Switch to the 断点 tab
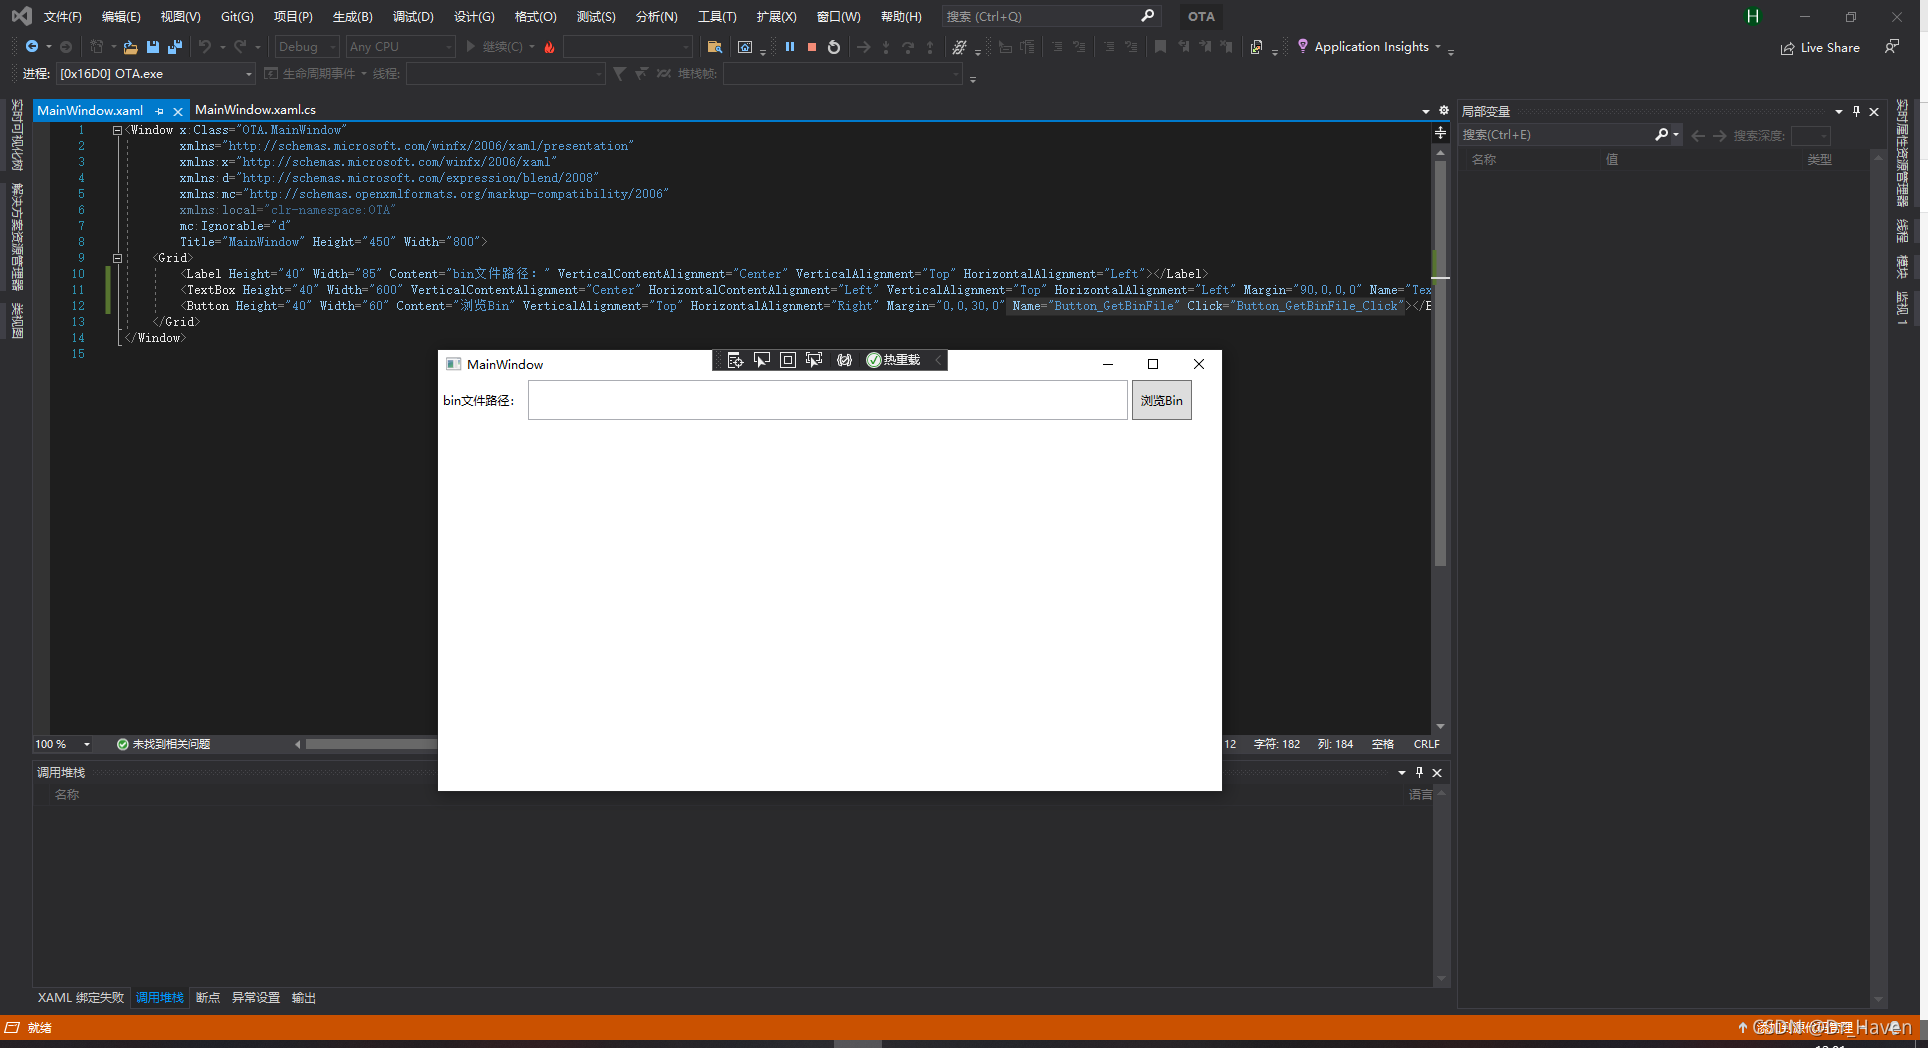The width and height of the screenshot is (1928, 1048). (208, 998)
